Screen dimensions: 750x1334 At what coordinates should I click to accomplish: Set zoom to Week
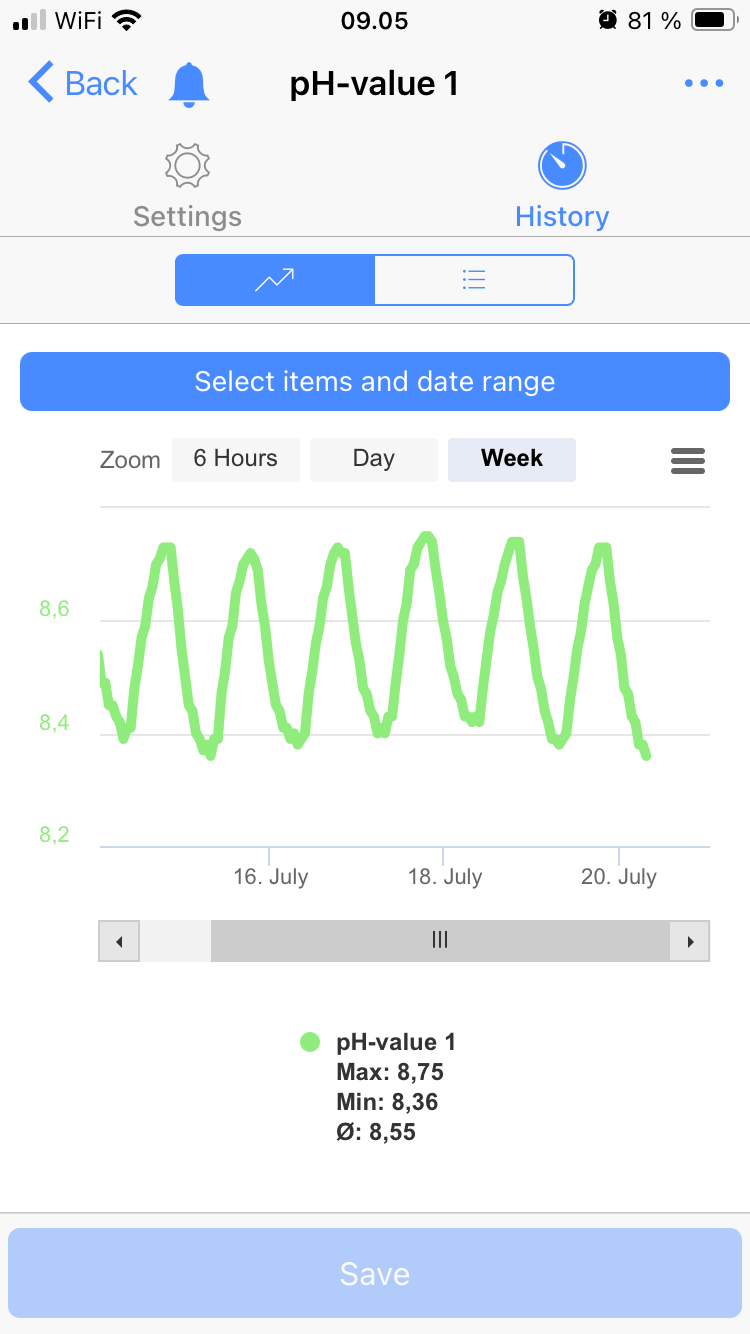click(x=512, y=459)
